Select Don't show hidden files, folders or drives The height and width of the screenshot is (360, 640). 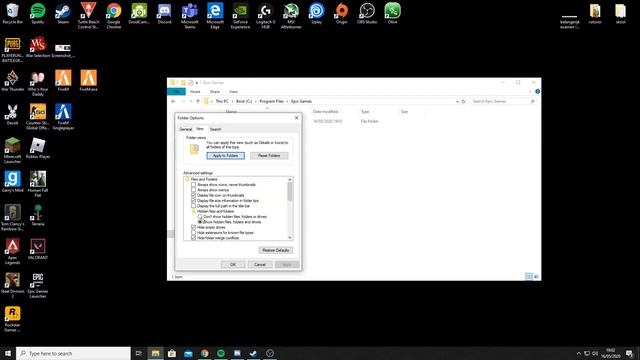[x=200, y=217]
